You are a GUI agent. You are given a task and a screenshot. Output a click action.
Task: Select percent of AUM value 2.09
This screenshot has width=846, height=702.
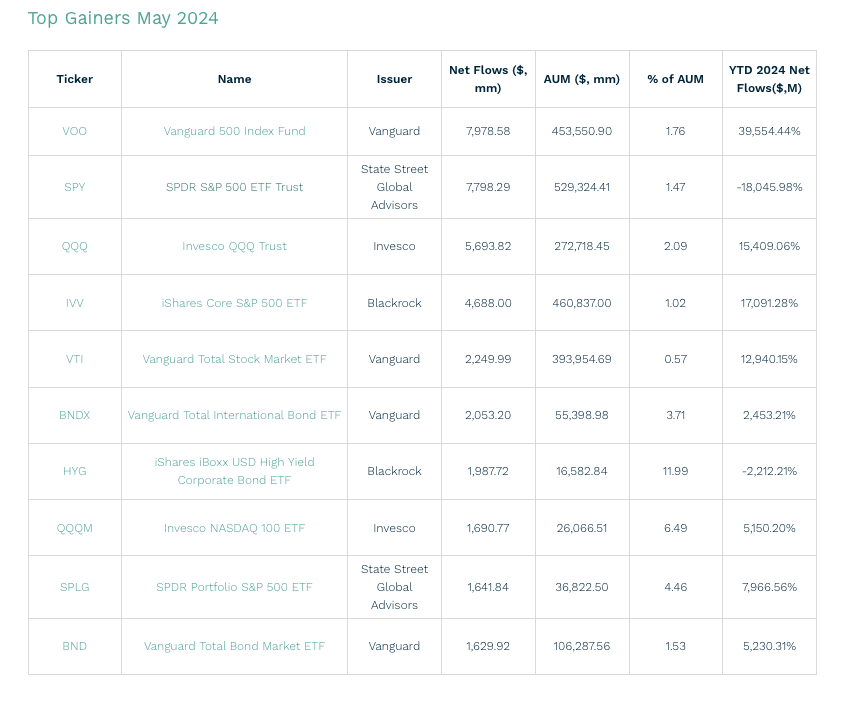[x=676, y=246]
